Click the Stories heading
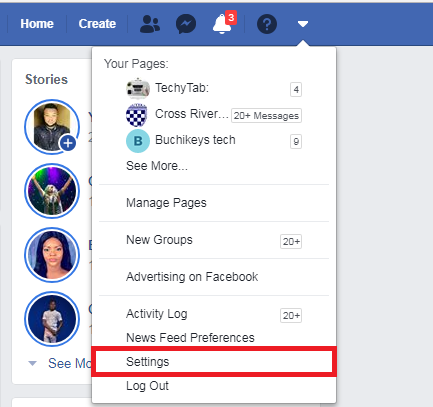Viewport: 433px width, 407px height. coord(46,79)
